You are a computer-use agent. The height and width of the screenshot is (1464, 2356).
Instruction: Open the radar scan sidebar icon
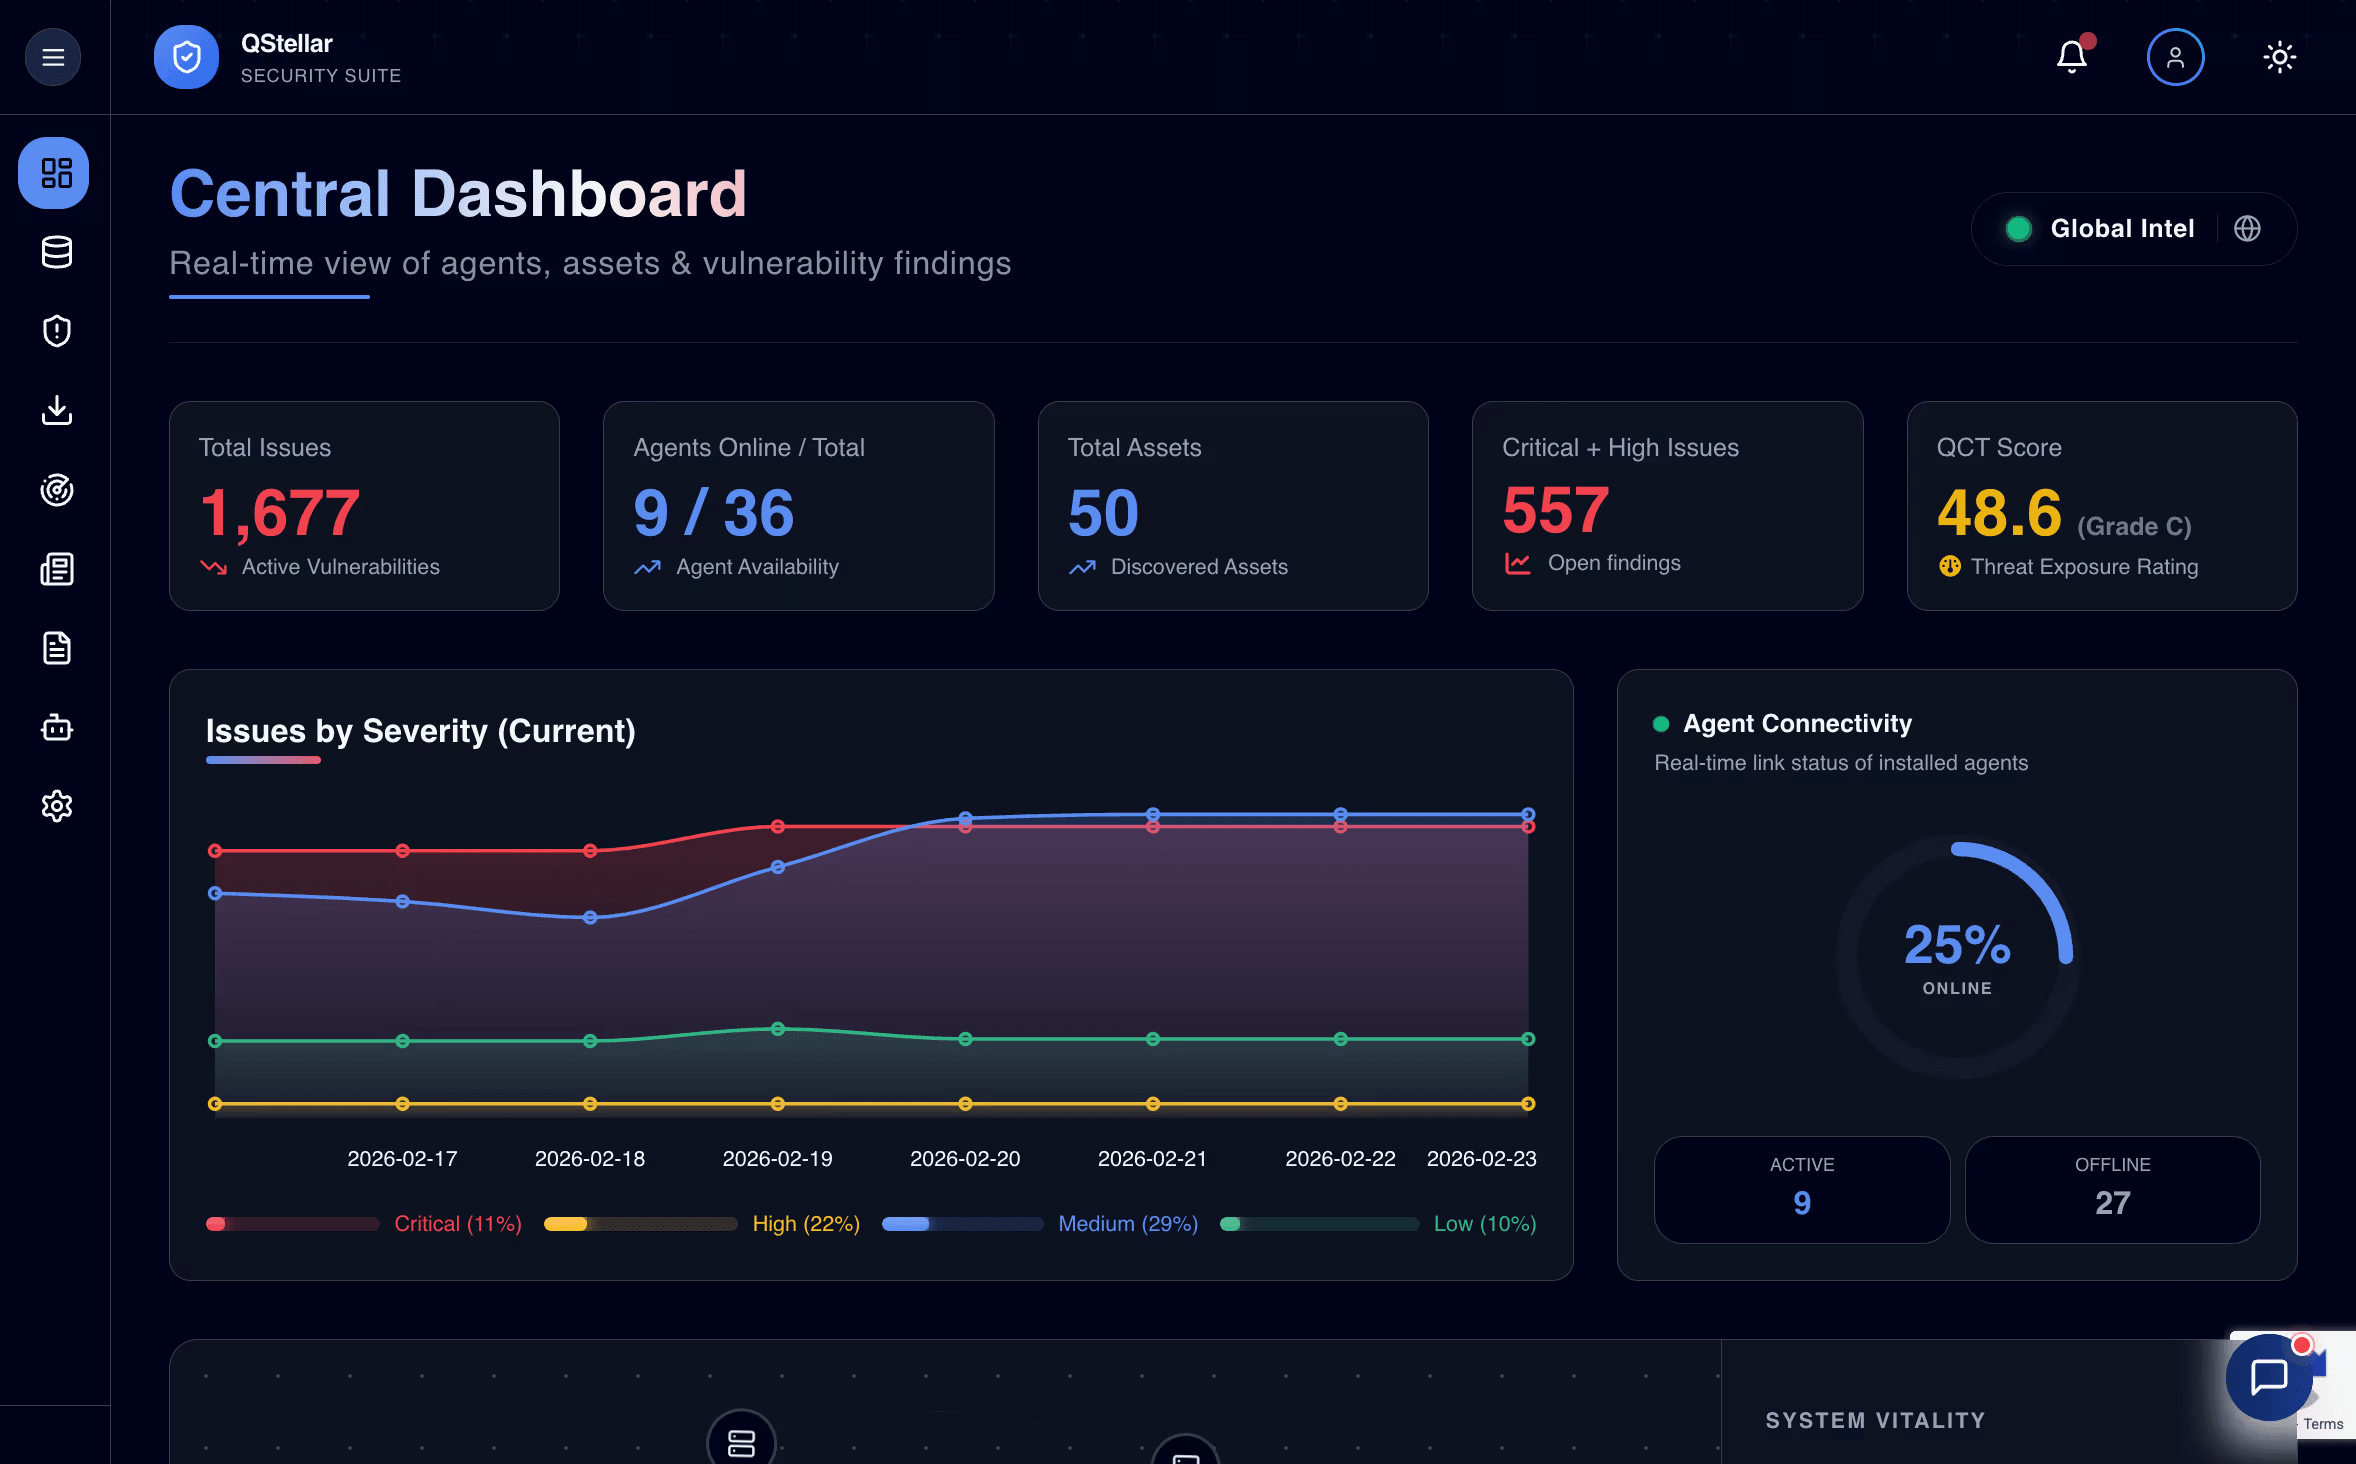coord(56,490)
